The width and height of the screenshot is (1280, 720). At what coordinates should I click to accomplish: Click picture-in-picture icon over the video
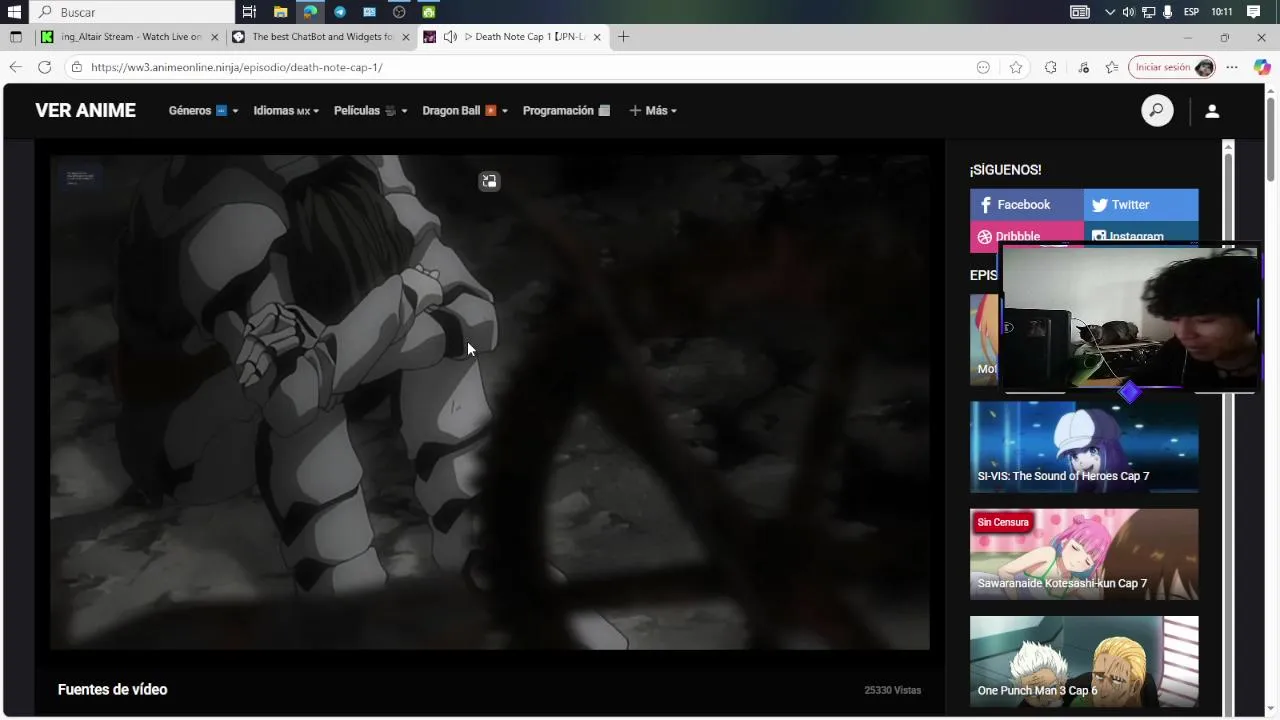click(489, 181)
